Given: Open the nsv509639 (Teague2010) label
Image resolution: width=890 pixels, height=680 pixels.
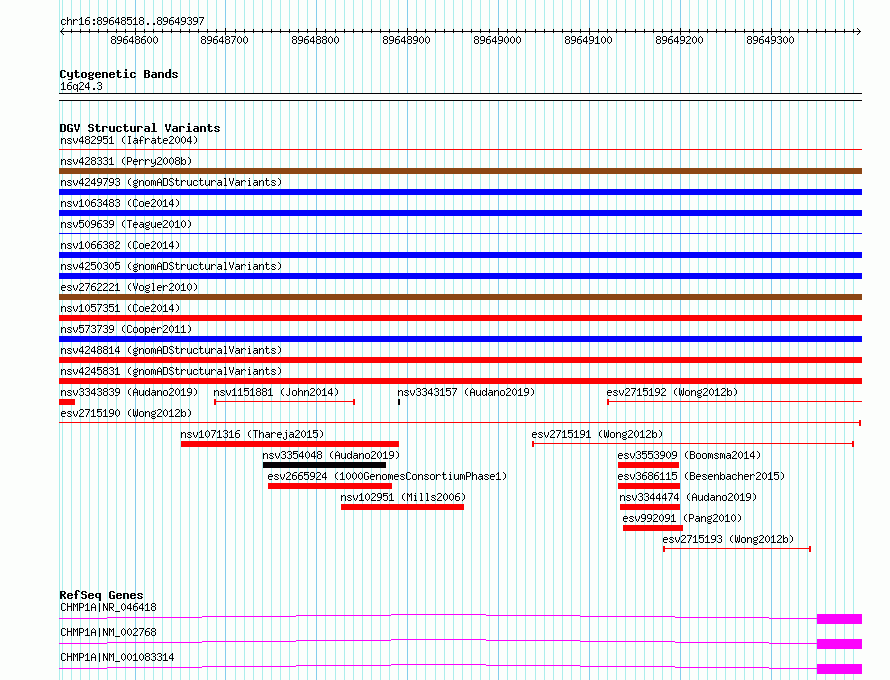Looking at the screenshot, I should [x=126, y=224].
